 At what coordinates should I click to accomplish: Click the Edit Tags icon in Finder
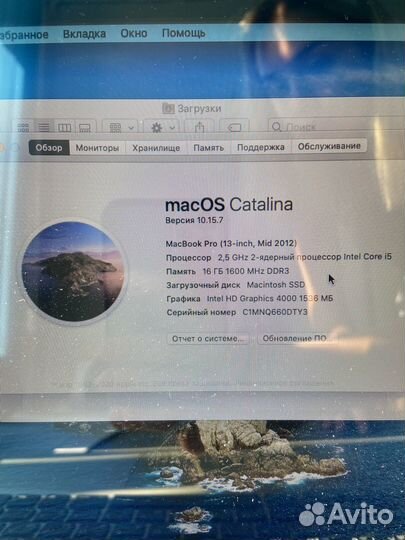(x=234, y=128)
